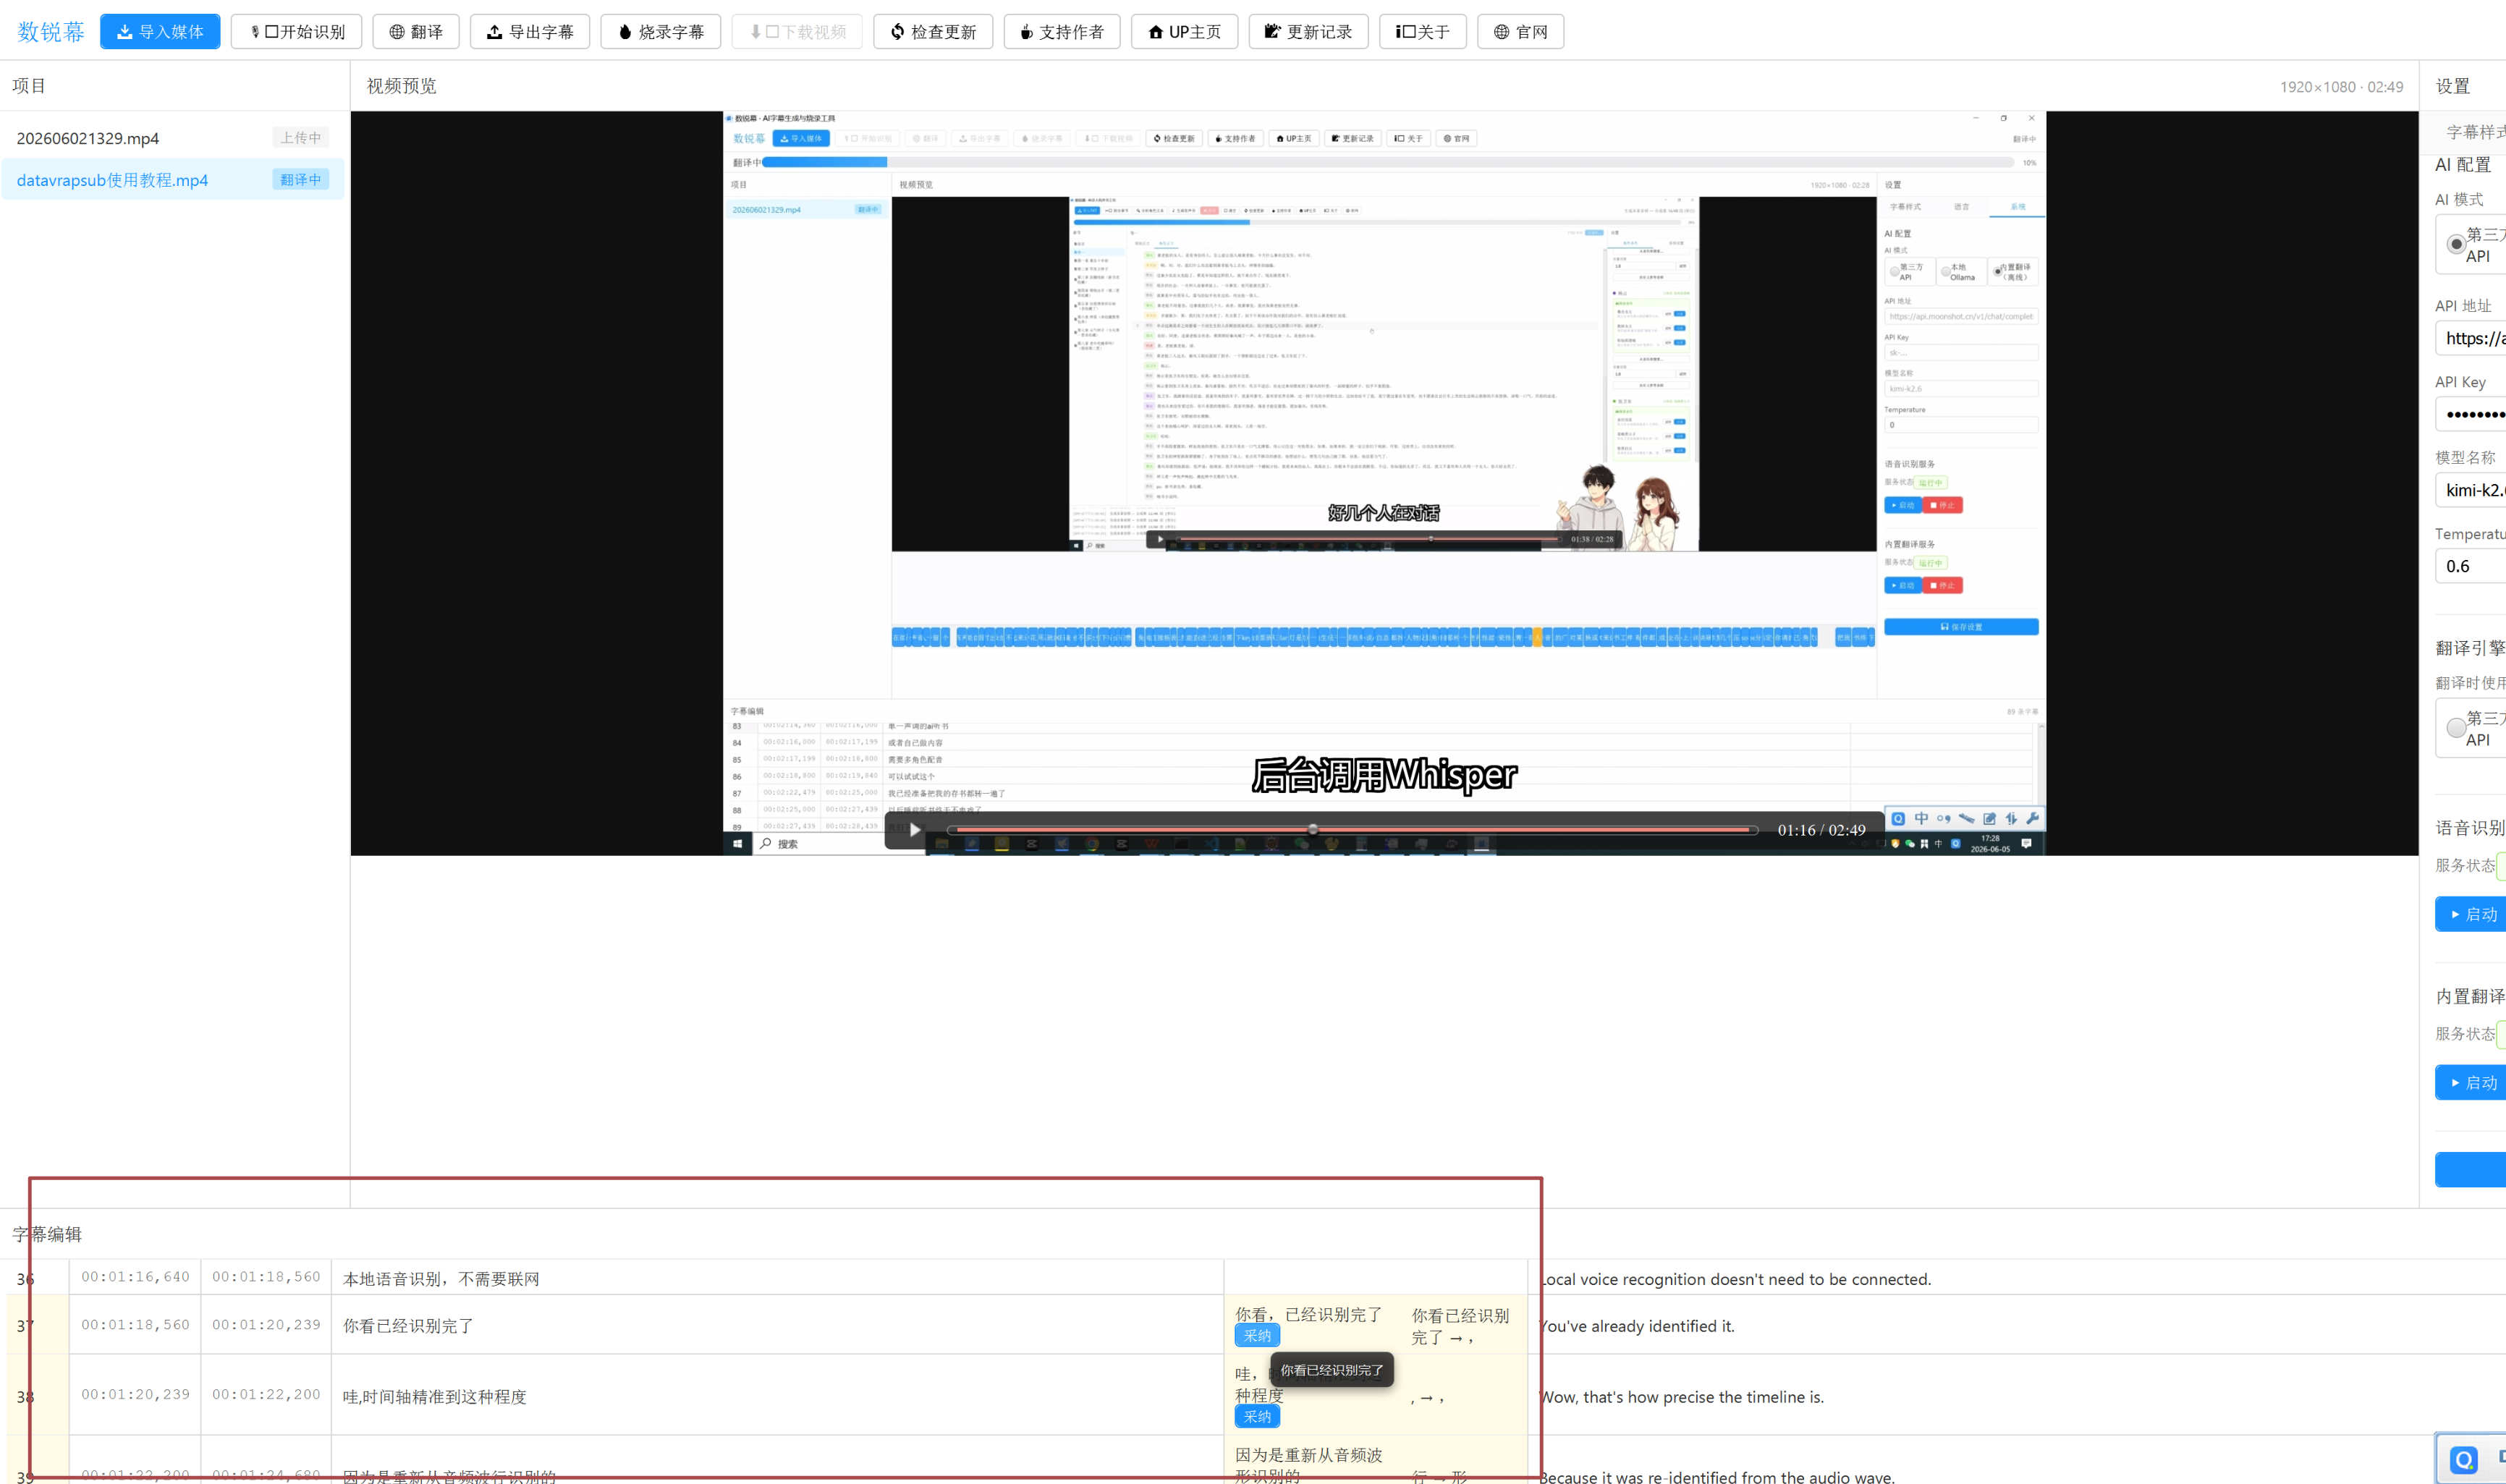Select project 202606021329.mp4
Screen dimensions: 2506x1484
tap(173, 138)
